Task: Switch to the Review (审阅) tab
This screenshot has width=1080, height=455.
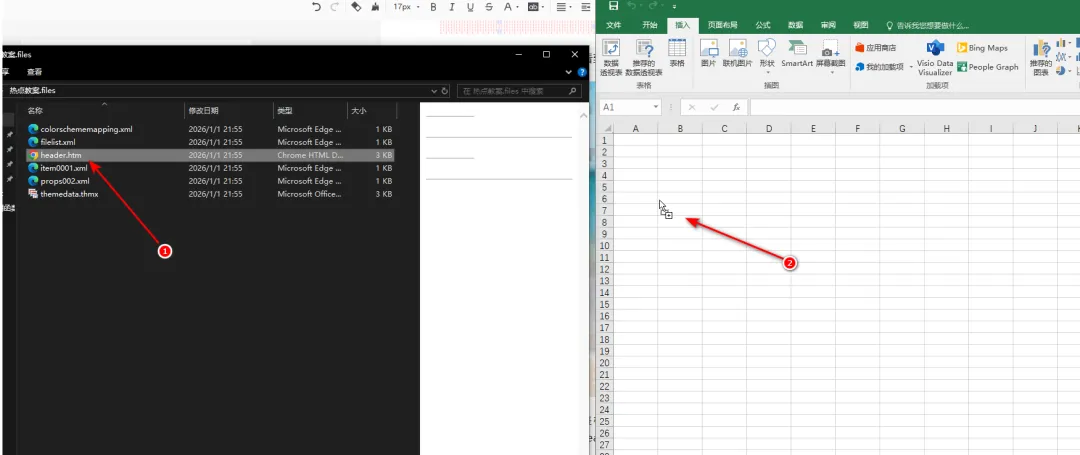Action: click(828, 25)
